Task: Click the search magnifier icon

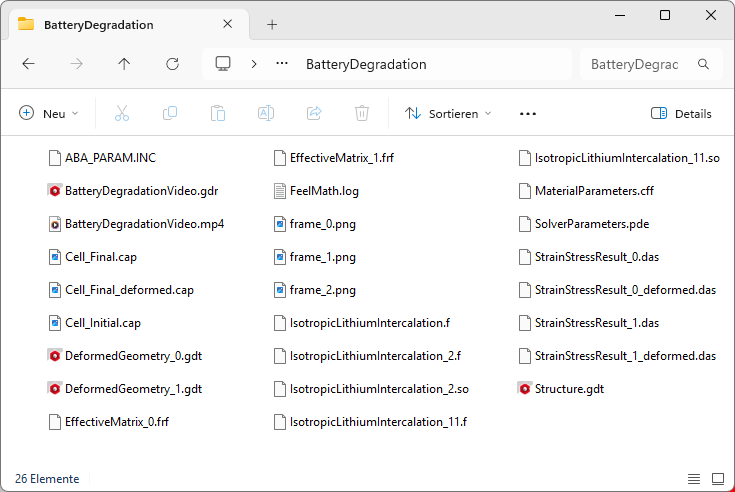Action: (x=703, y=64)
